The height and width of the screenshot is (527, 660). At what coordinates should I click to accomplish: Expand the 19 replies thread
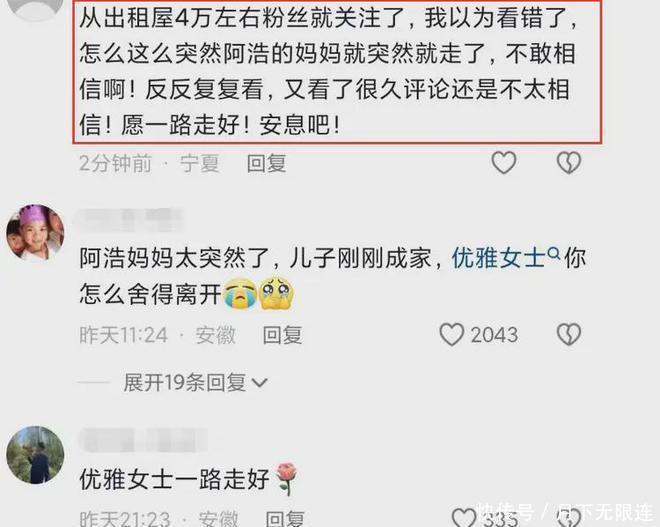tap(184, 383)
